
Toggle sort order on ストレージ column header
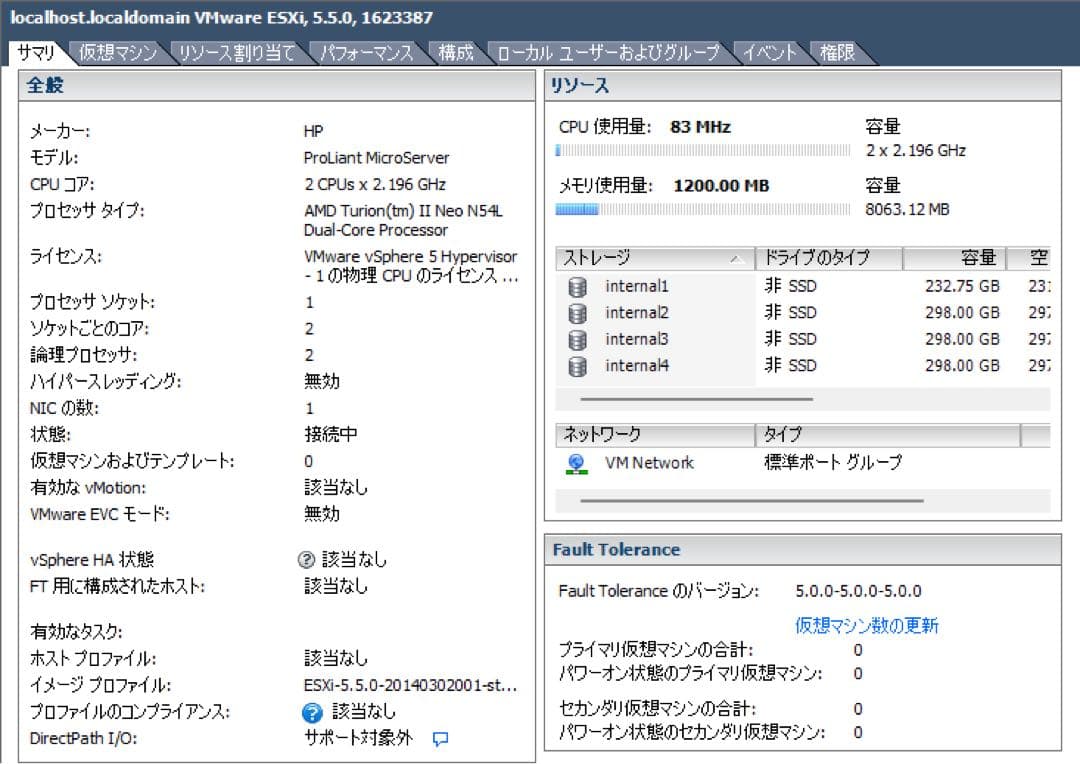650,259
